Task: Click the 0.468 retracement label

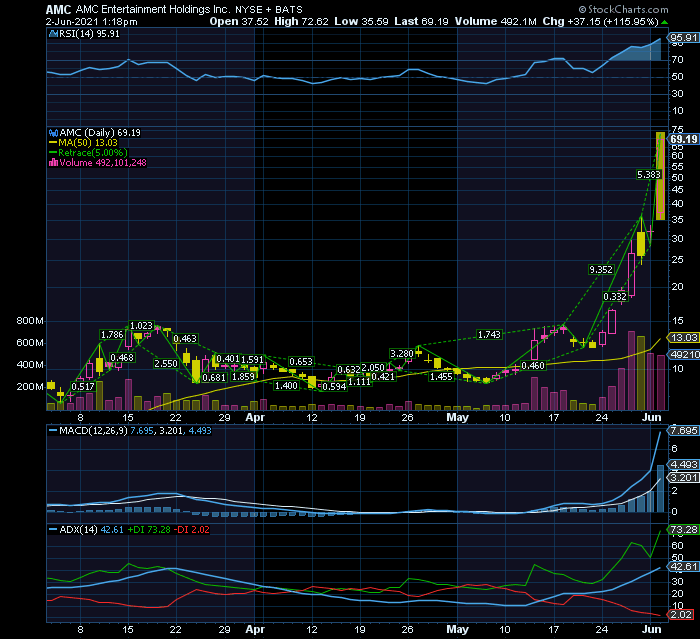Action: [122, 358]
